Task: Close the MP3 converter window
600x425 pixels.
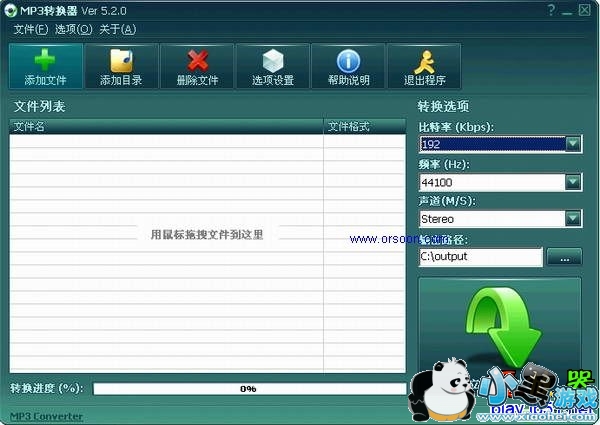Action: pyautogui.click(x=584, y=10)
